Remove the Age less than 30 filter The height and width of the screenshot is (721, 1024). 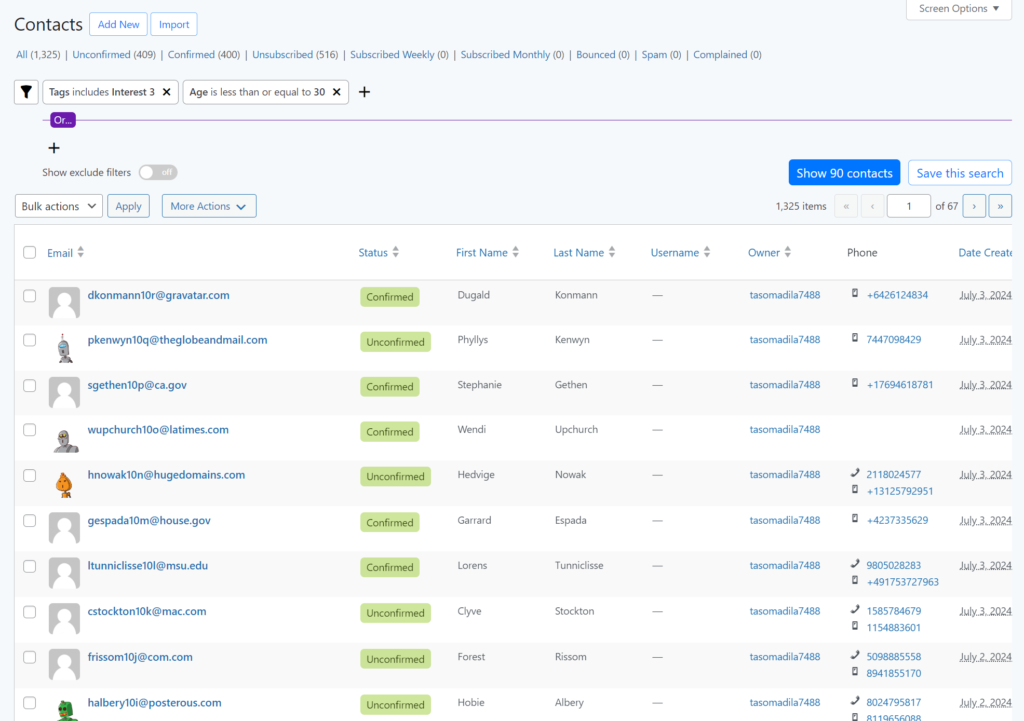(336, 92)
